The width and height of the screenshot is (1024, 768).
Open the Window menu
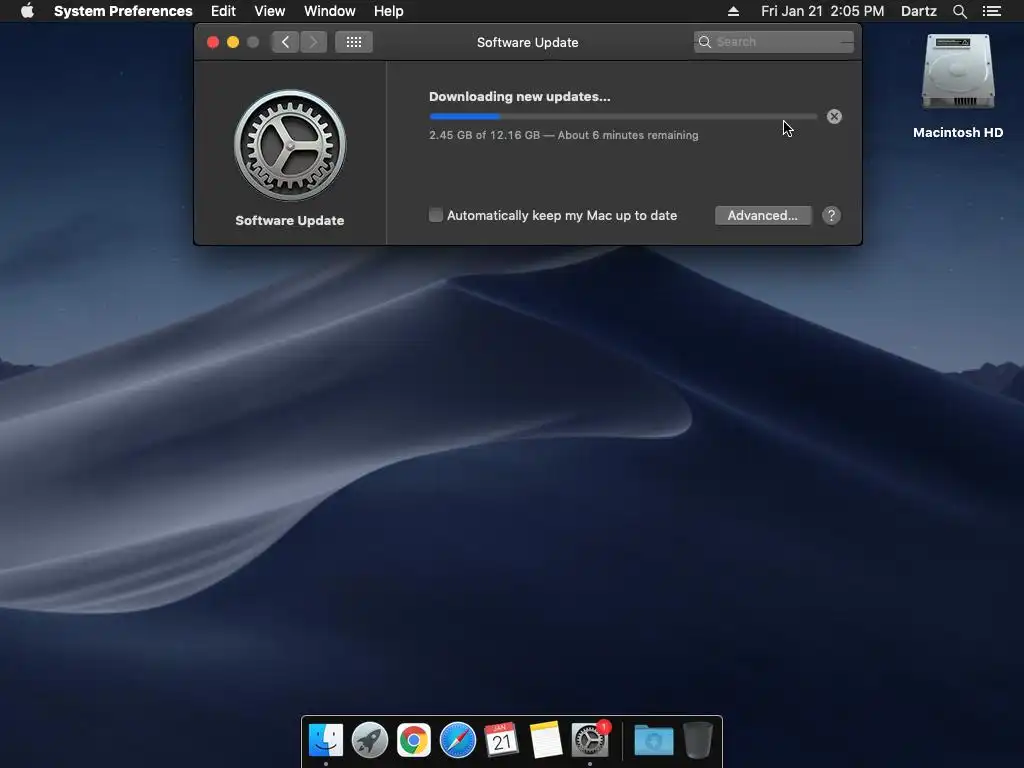coord(330,11)
